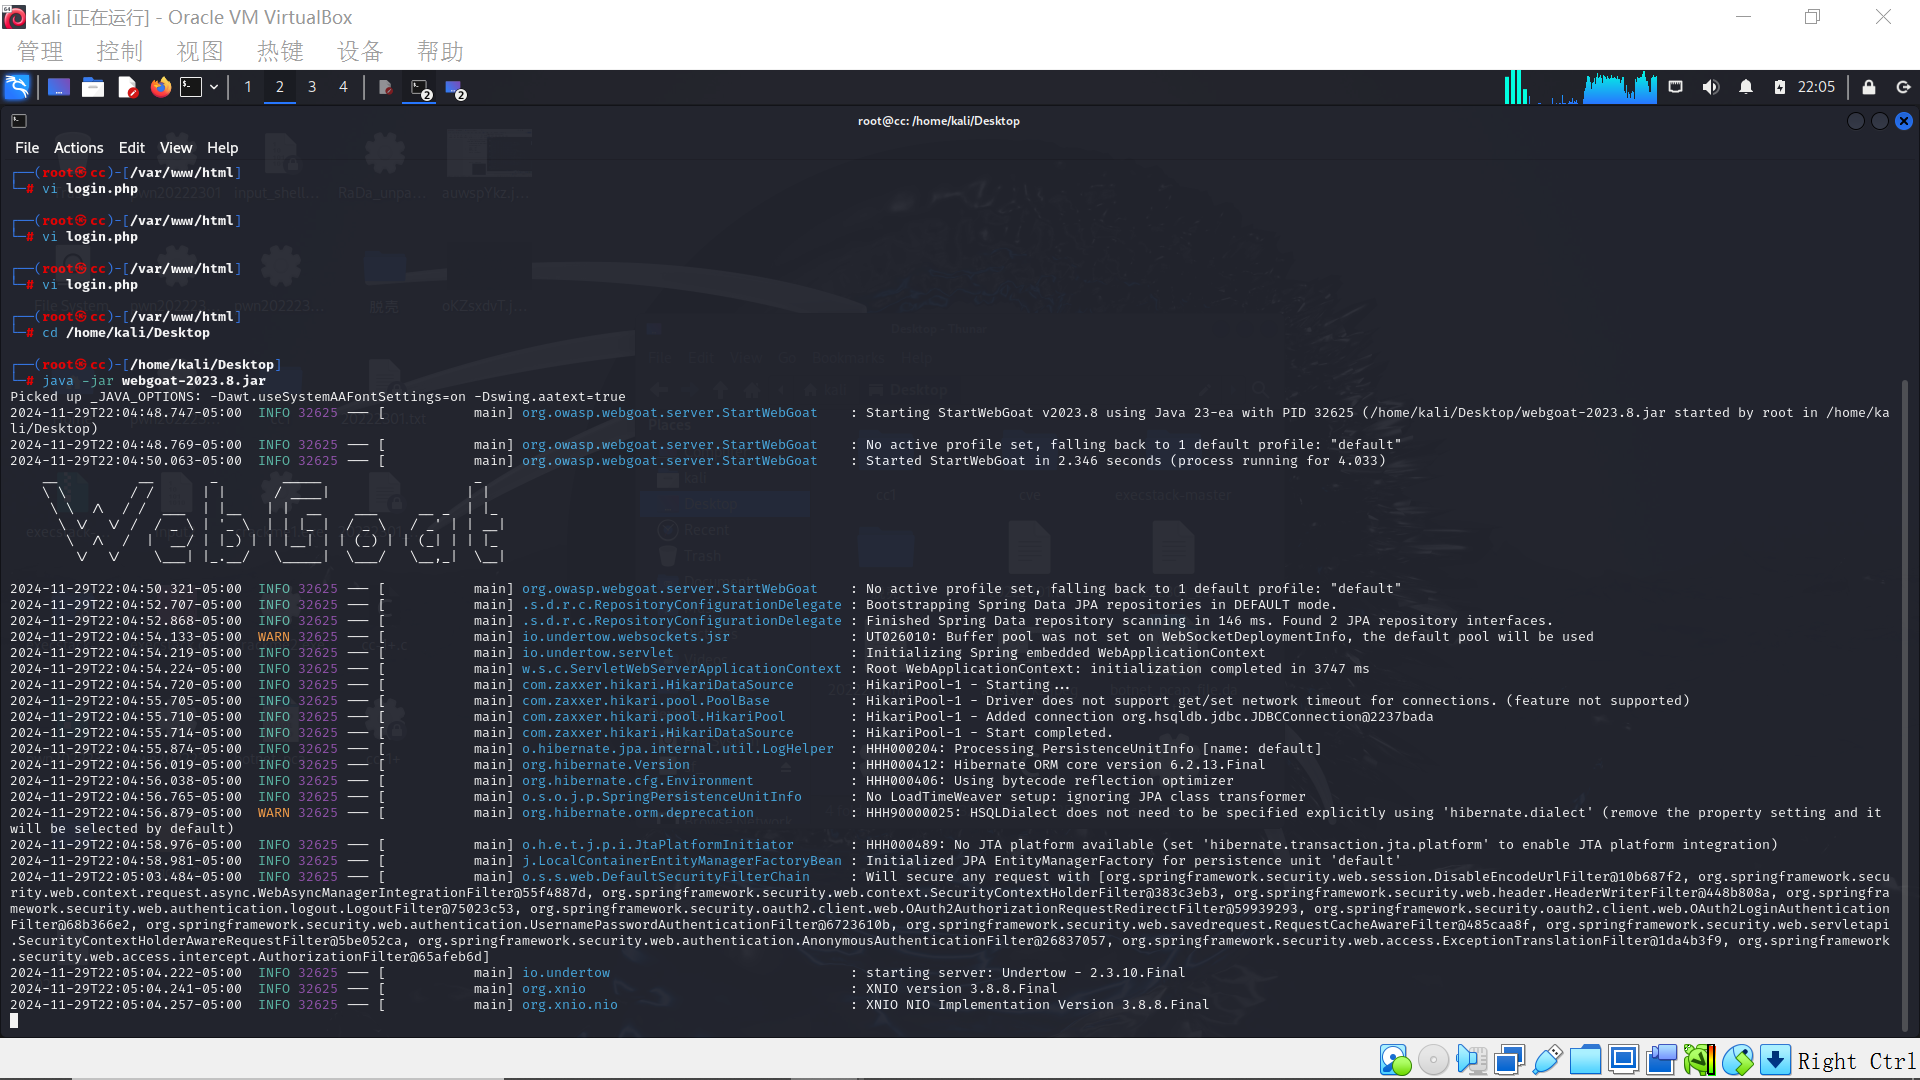1920x1080 pixels.
Task: Maximize the Kali terminal window
Action: coord(1880,121)
